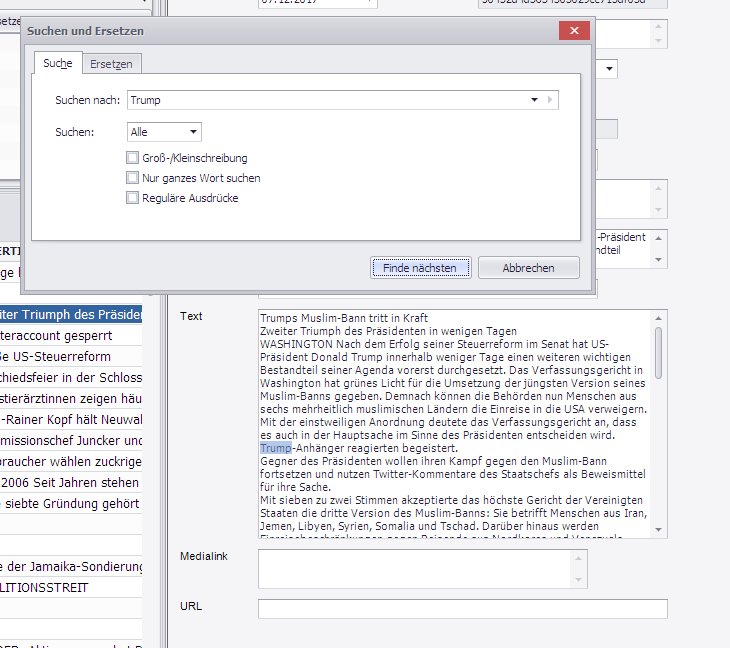Viewport: 730px width, 648px height.
Task: Click inside the URL input field
Action: [461, 609]
